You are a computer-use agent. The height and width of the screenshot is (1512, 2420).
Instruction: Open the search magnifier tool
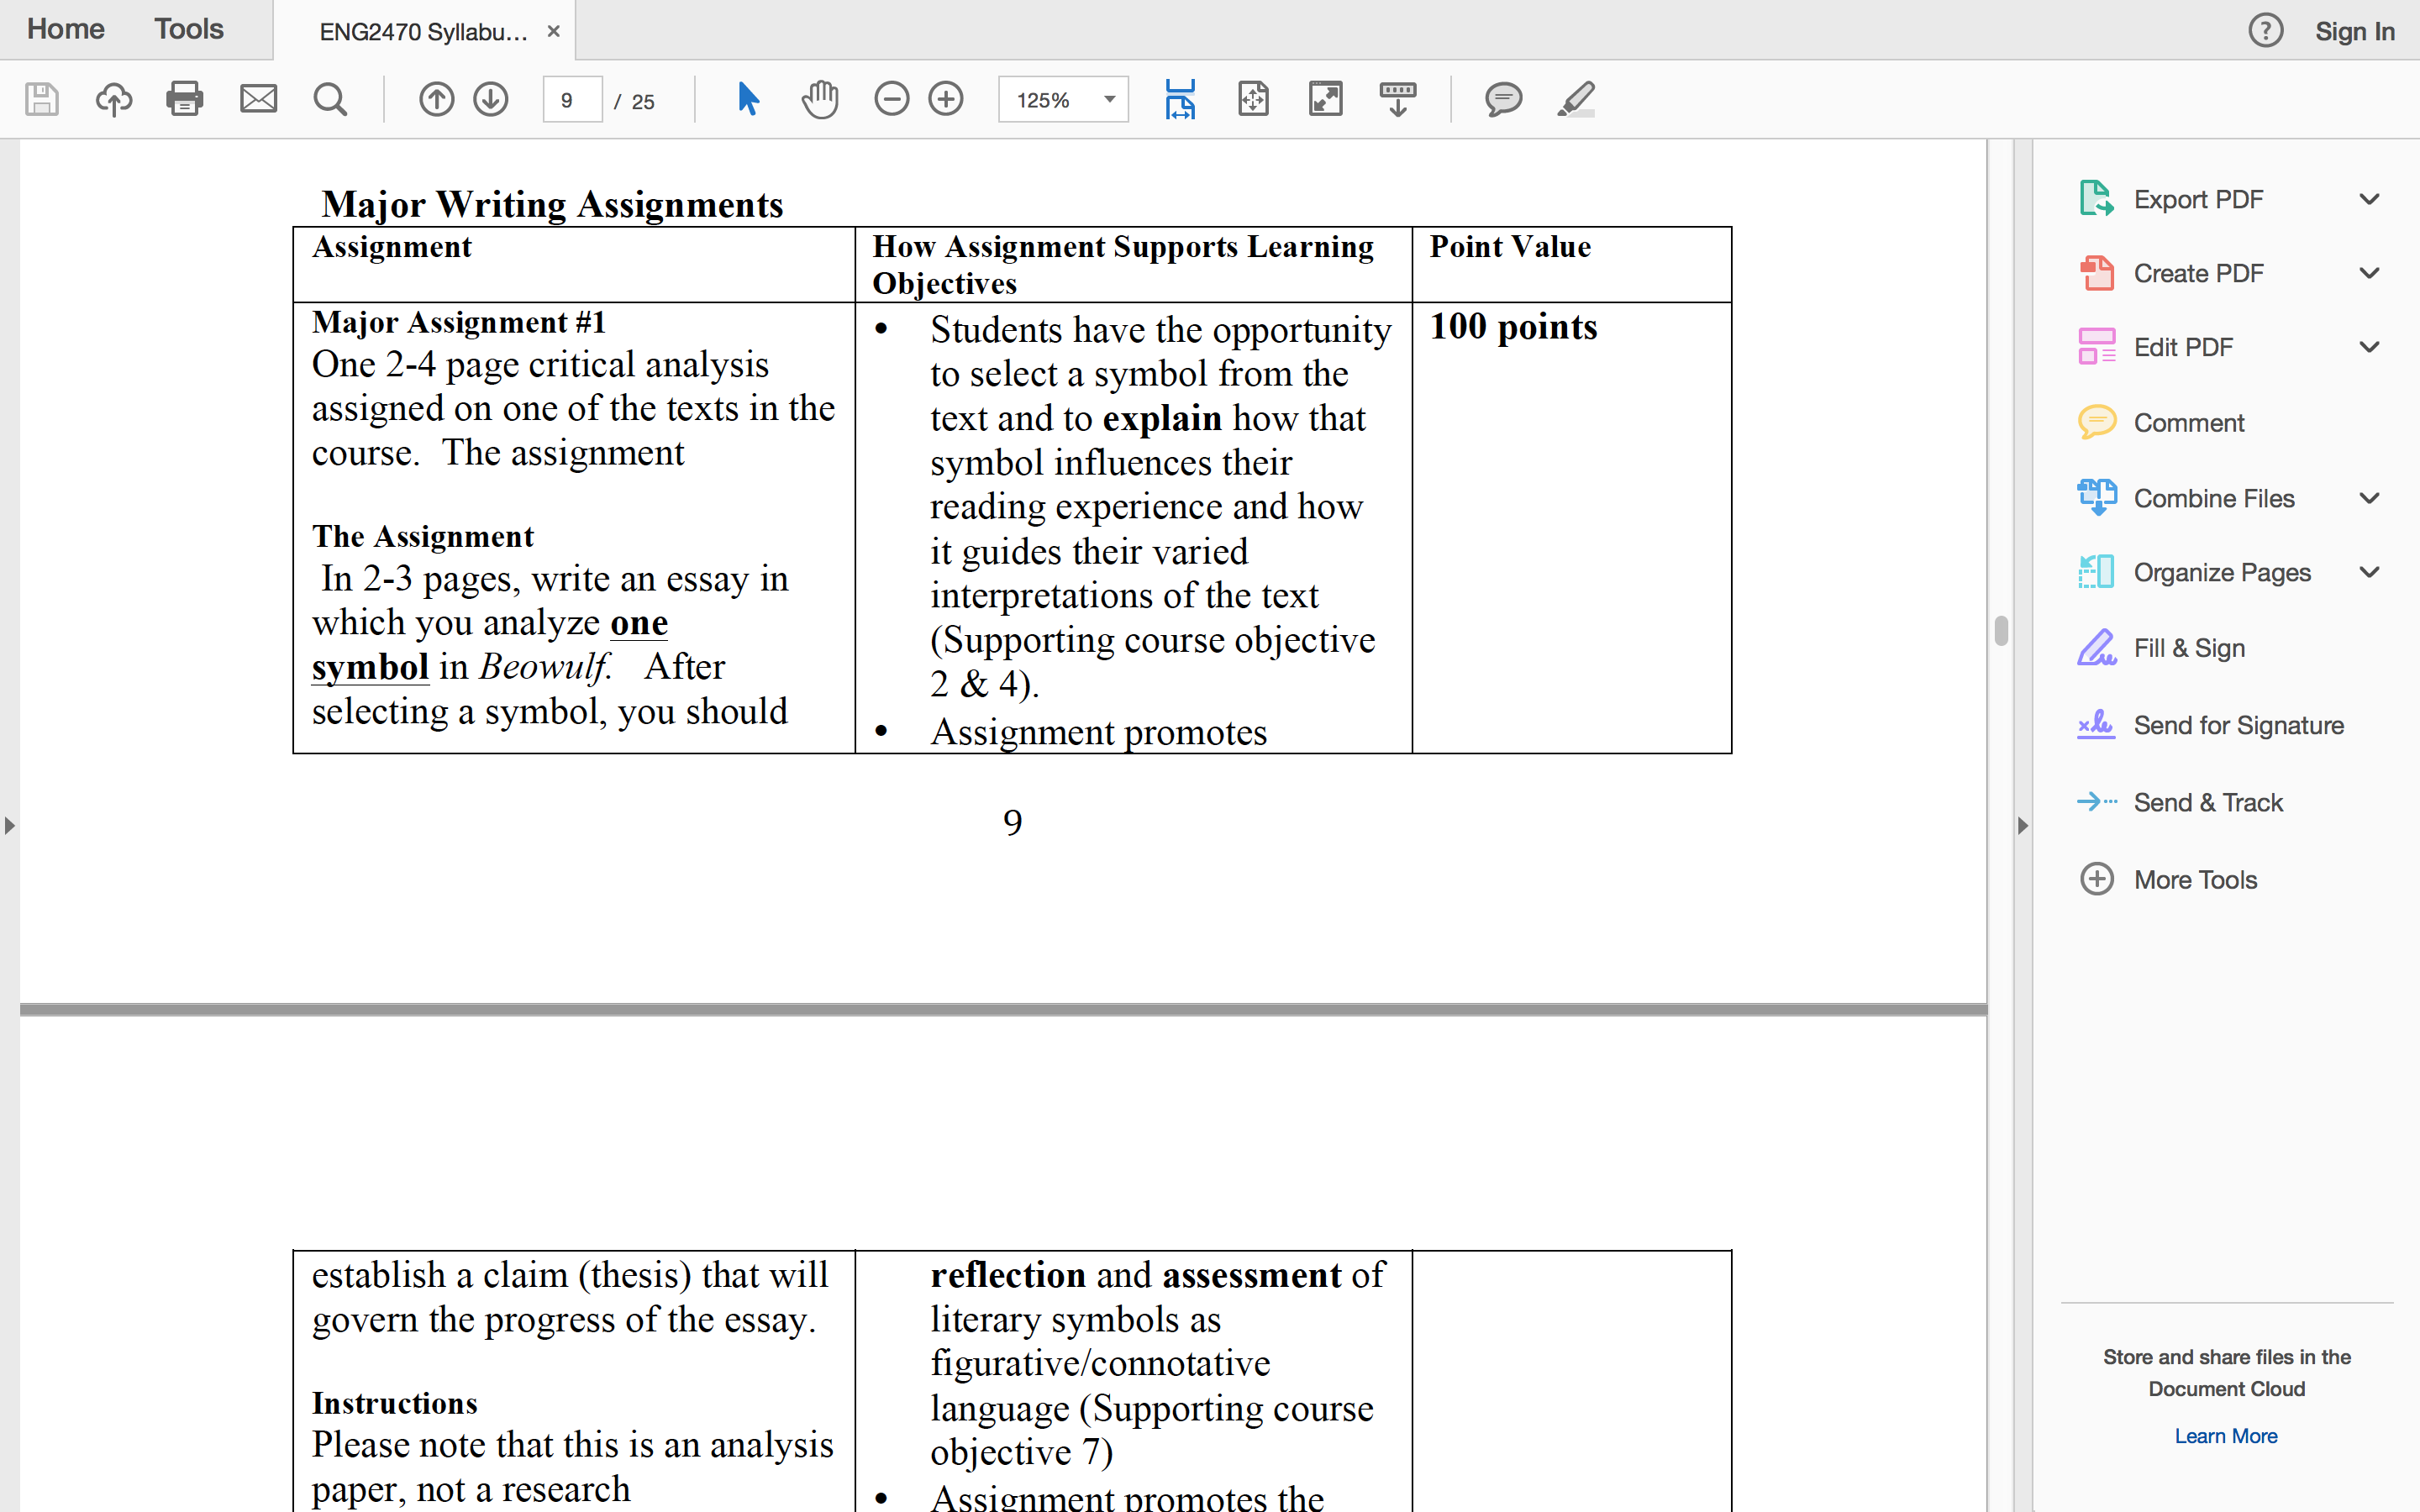330,99
